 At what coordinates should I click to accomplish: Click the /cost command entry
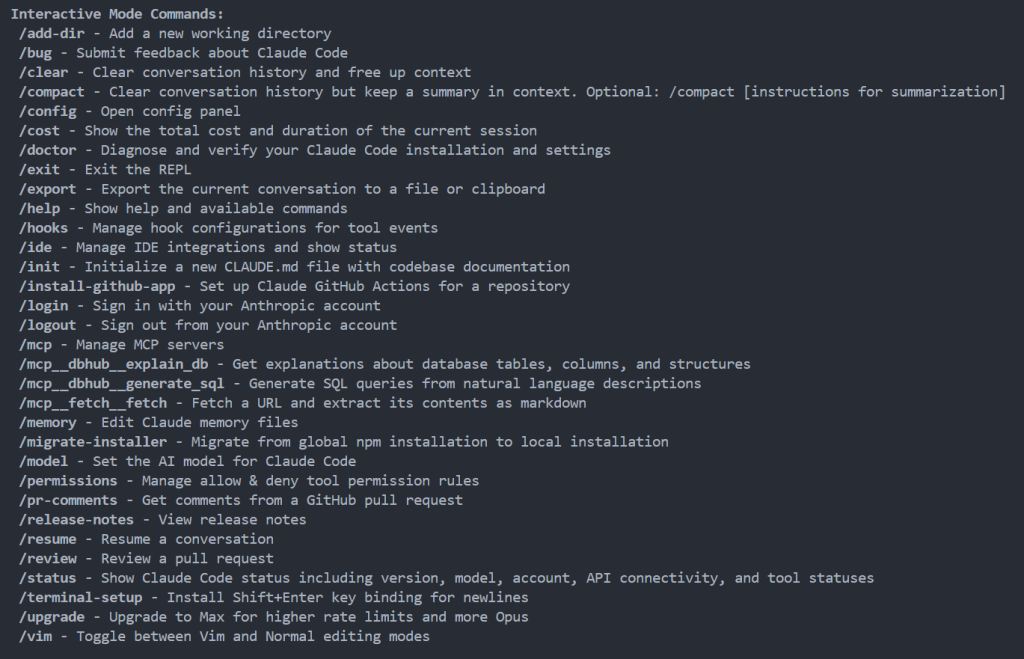pos(39,131)
